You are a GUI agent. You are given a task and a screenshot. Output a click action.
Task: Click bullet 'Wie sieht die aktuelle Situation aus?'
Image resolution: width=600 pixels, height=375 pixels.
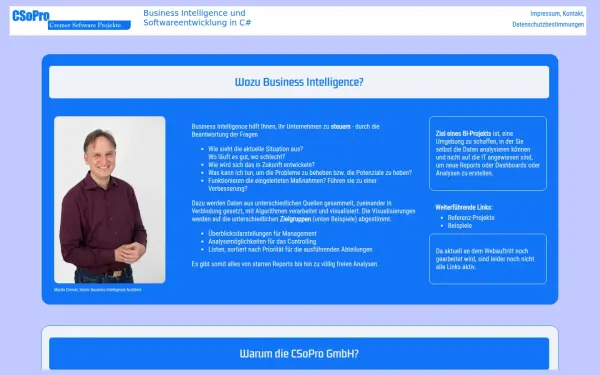click(x=256, y=149)
